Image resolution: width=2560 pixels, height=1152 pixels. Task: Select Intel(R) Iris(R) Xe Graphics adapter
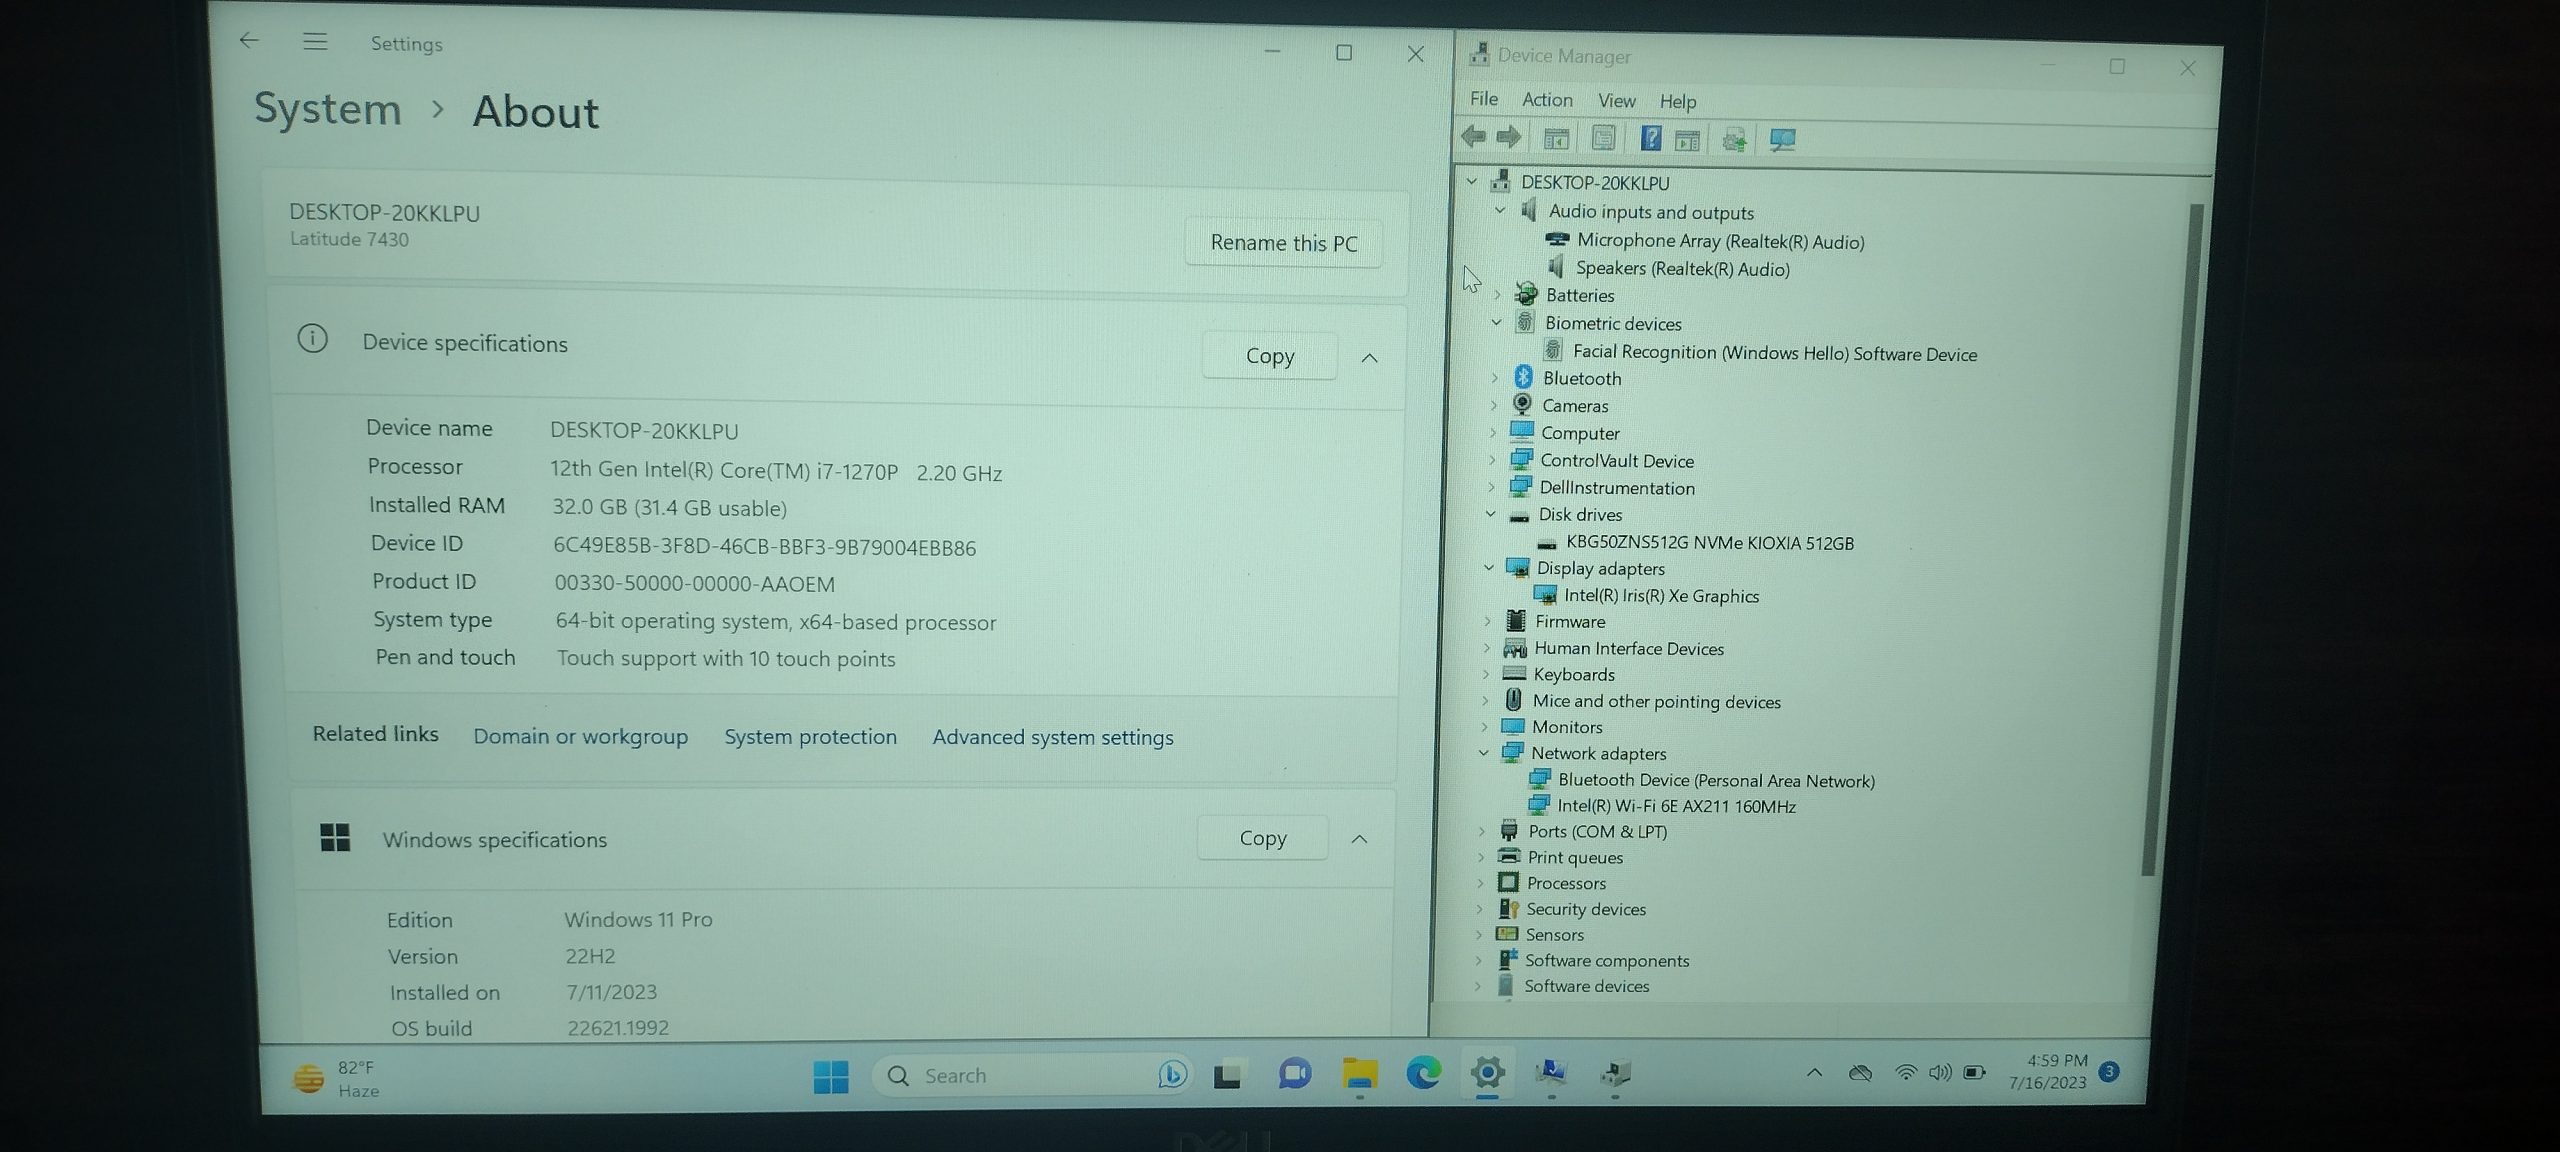[1661, 596]
